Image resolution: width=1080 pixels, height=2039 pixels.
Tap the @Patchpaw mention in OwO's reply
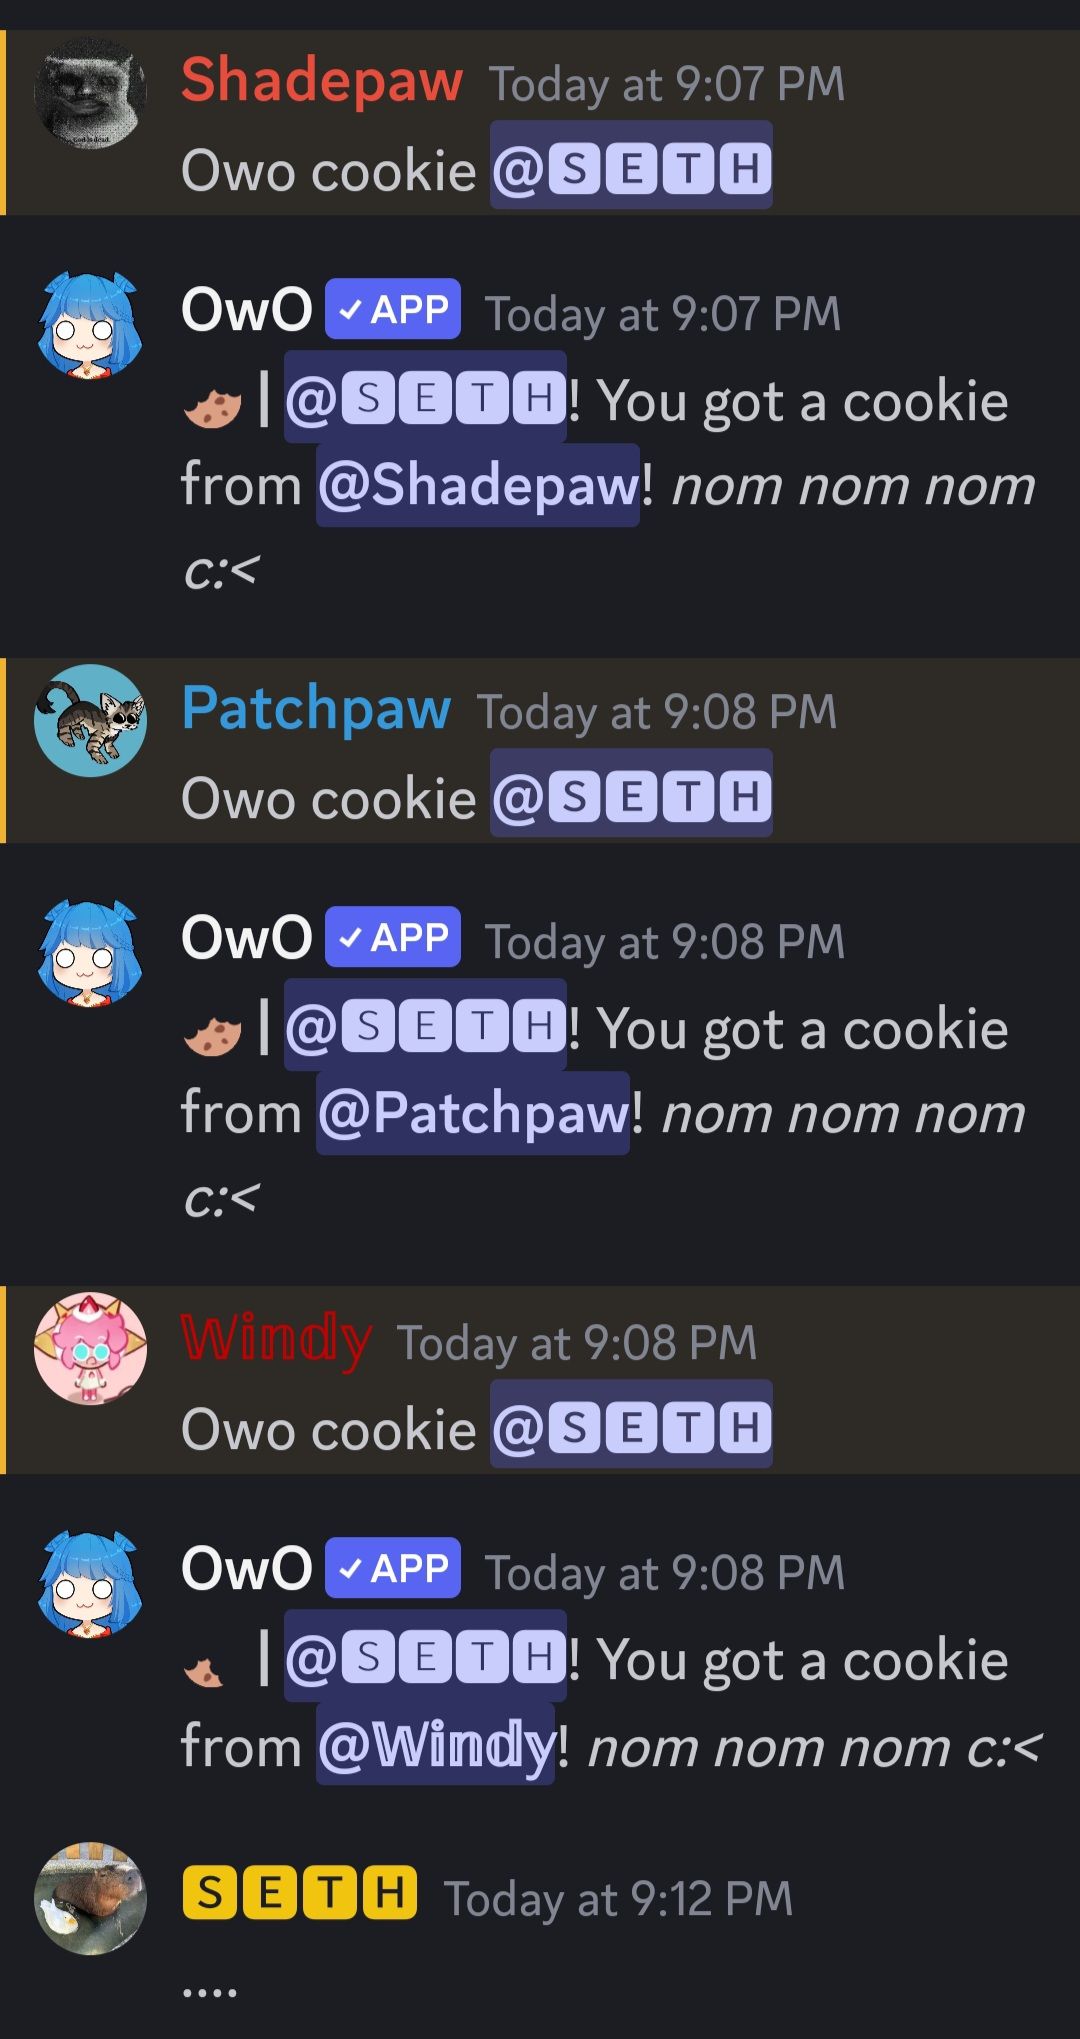coord(473,1113)
